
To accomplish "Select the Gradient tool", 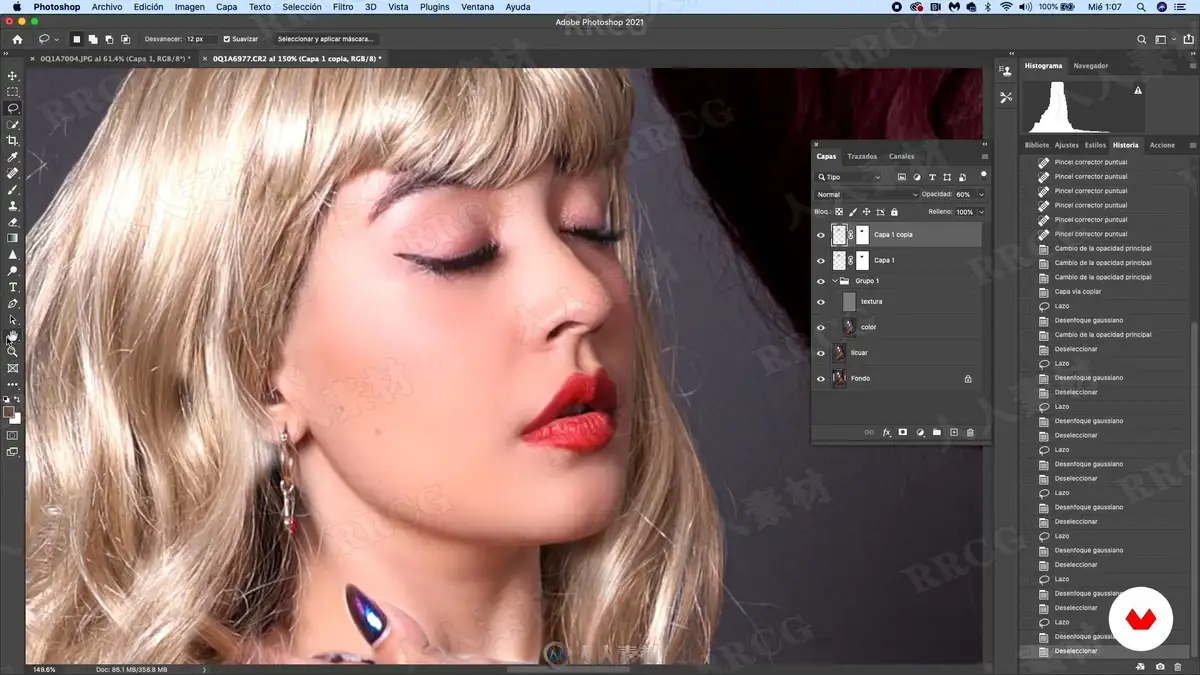I will point(13,238).
